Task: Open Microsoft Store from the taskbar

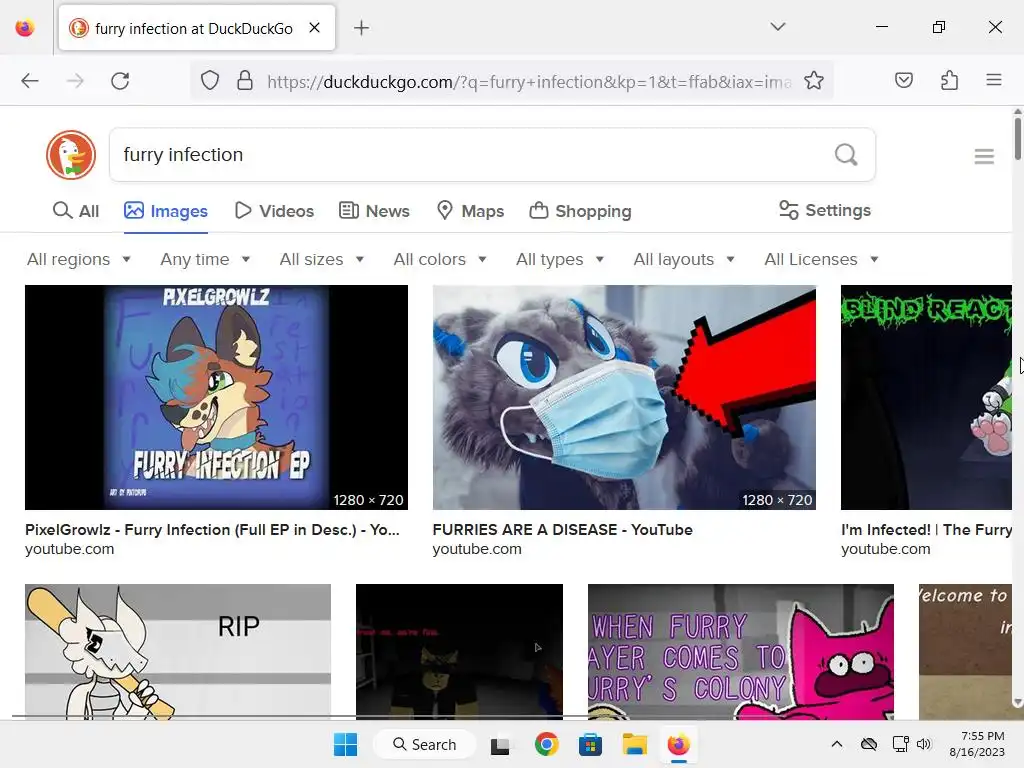Action: pos(590,744)
